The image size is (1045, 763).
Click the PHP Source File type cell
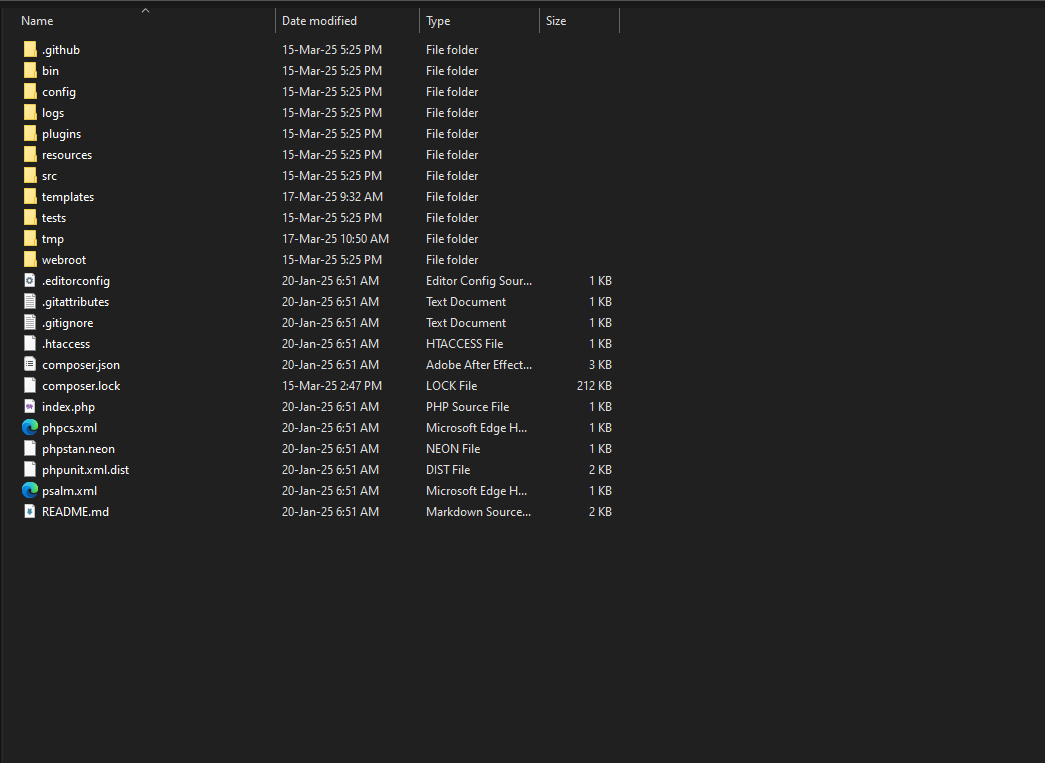click(x=467, y=406)
